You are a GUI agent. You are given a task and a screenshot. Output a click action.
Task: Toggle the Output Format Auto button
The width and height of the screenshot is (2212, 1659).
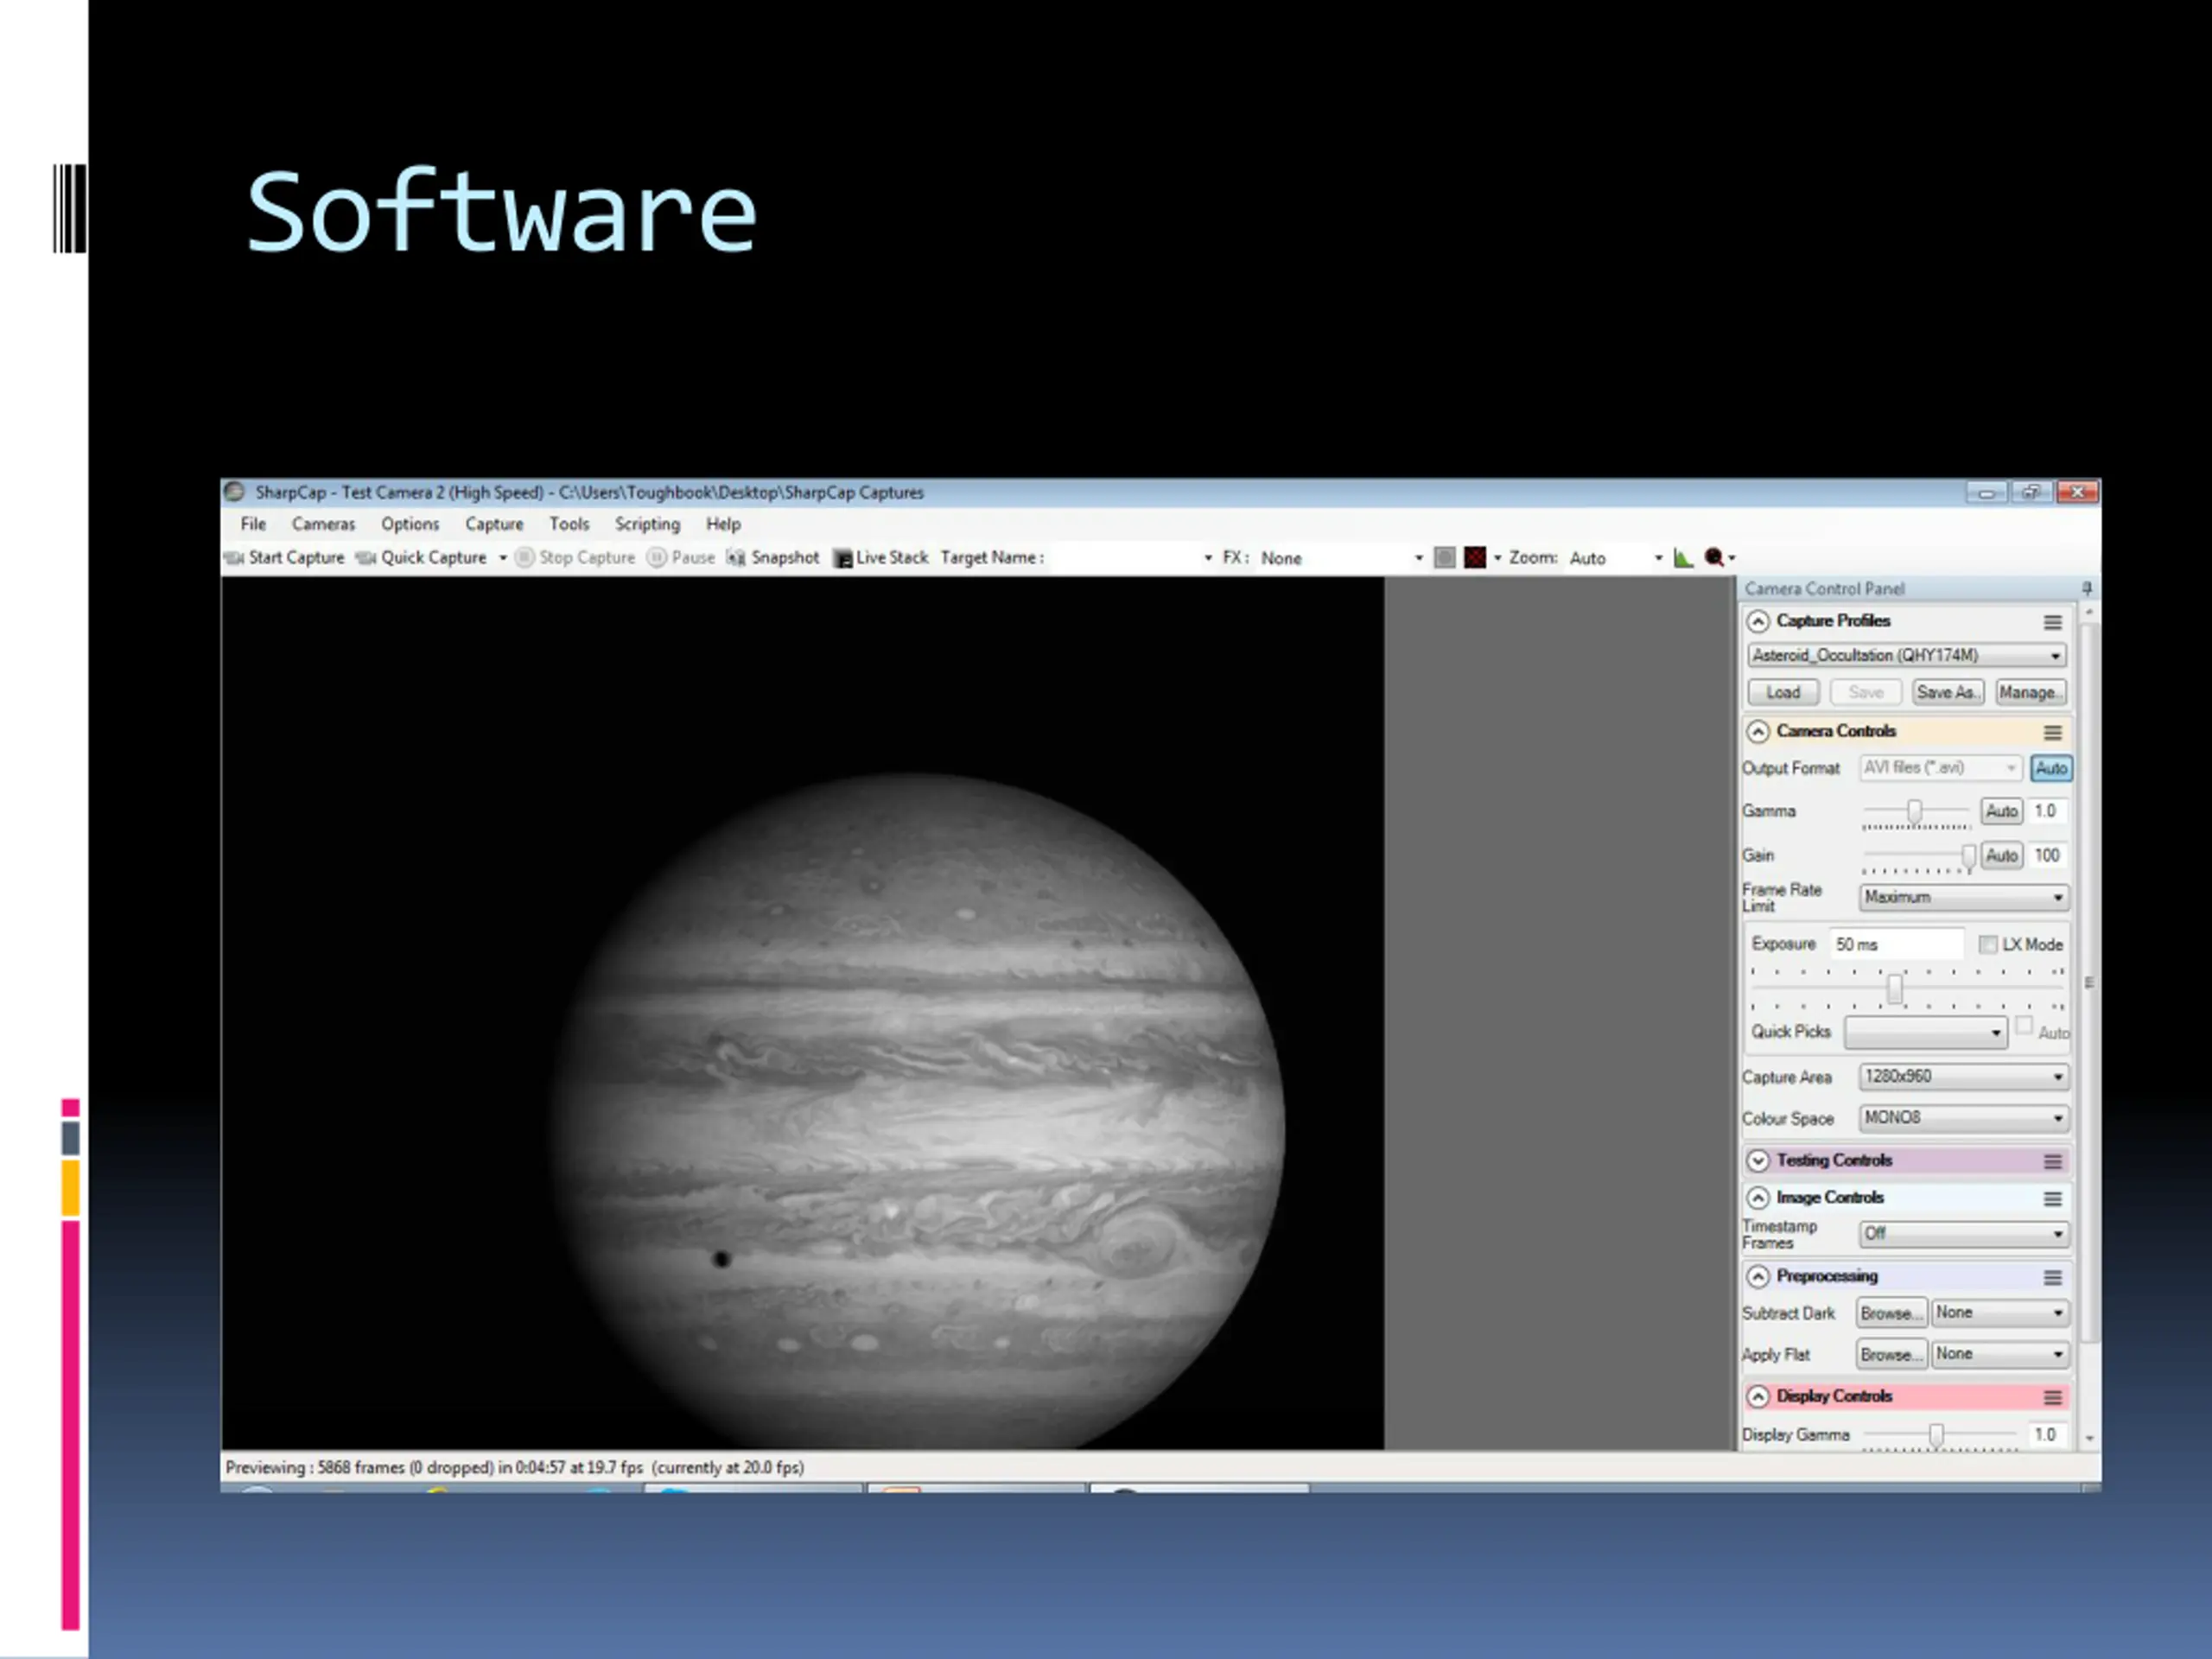(x=2050, y=768)
